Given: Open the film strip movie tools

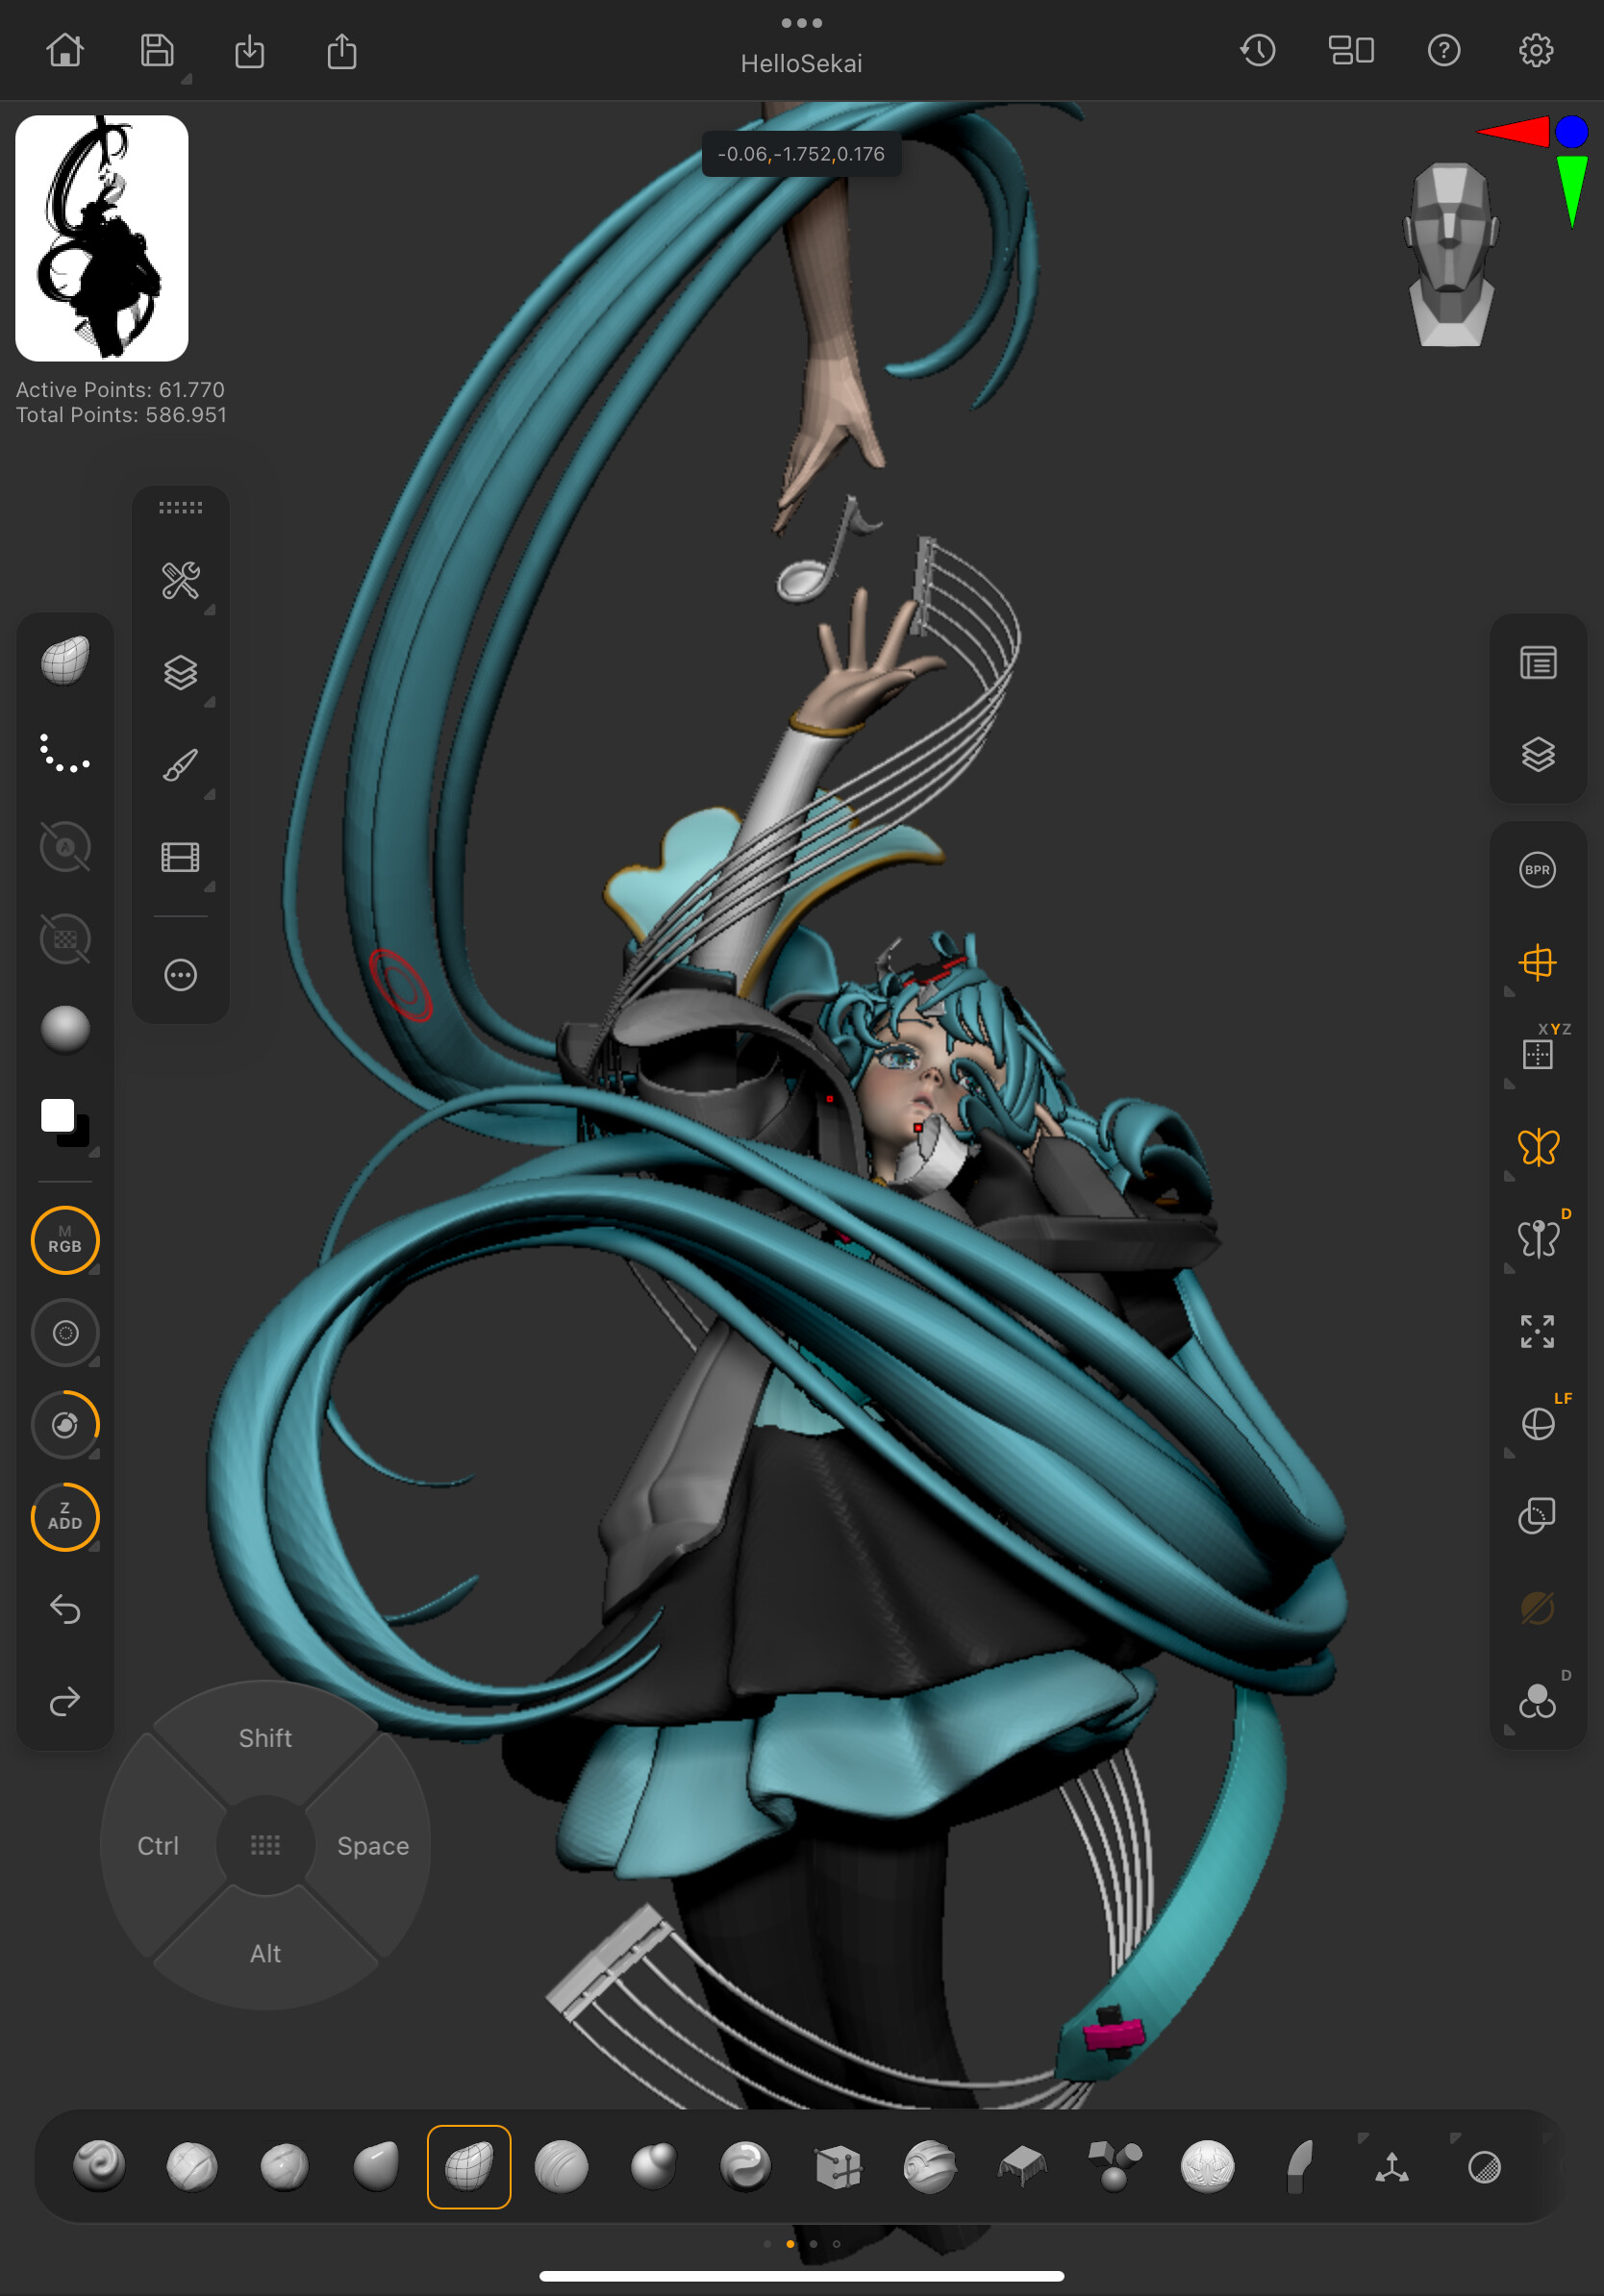Looking at the screenshot, I should tap(180, 857).
